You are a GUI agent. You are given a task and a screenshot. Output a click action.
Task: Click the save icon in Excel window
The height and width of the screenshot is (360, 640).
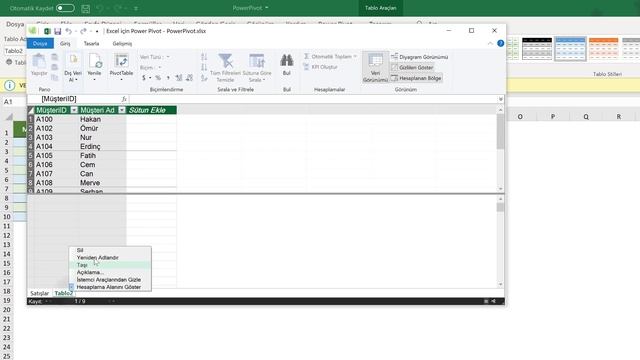click(85, 8)
